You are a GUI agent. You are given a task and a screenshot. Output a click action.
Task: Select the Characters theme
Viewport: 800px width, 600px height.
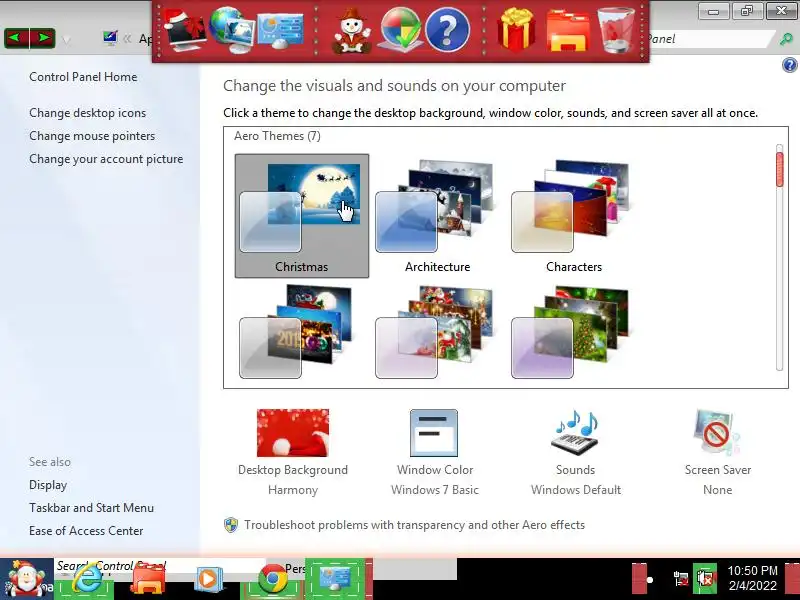point(573,216)
